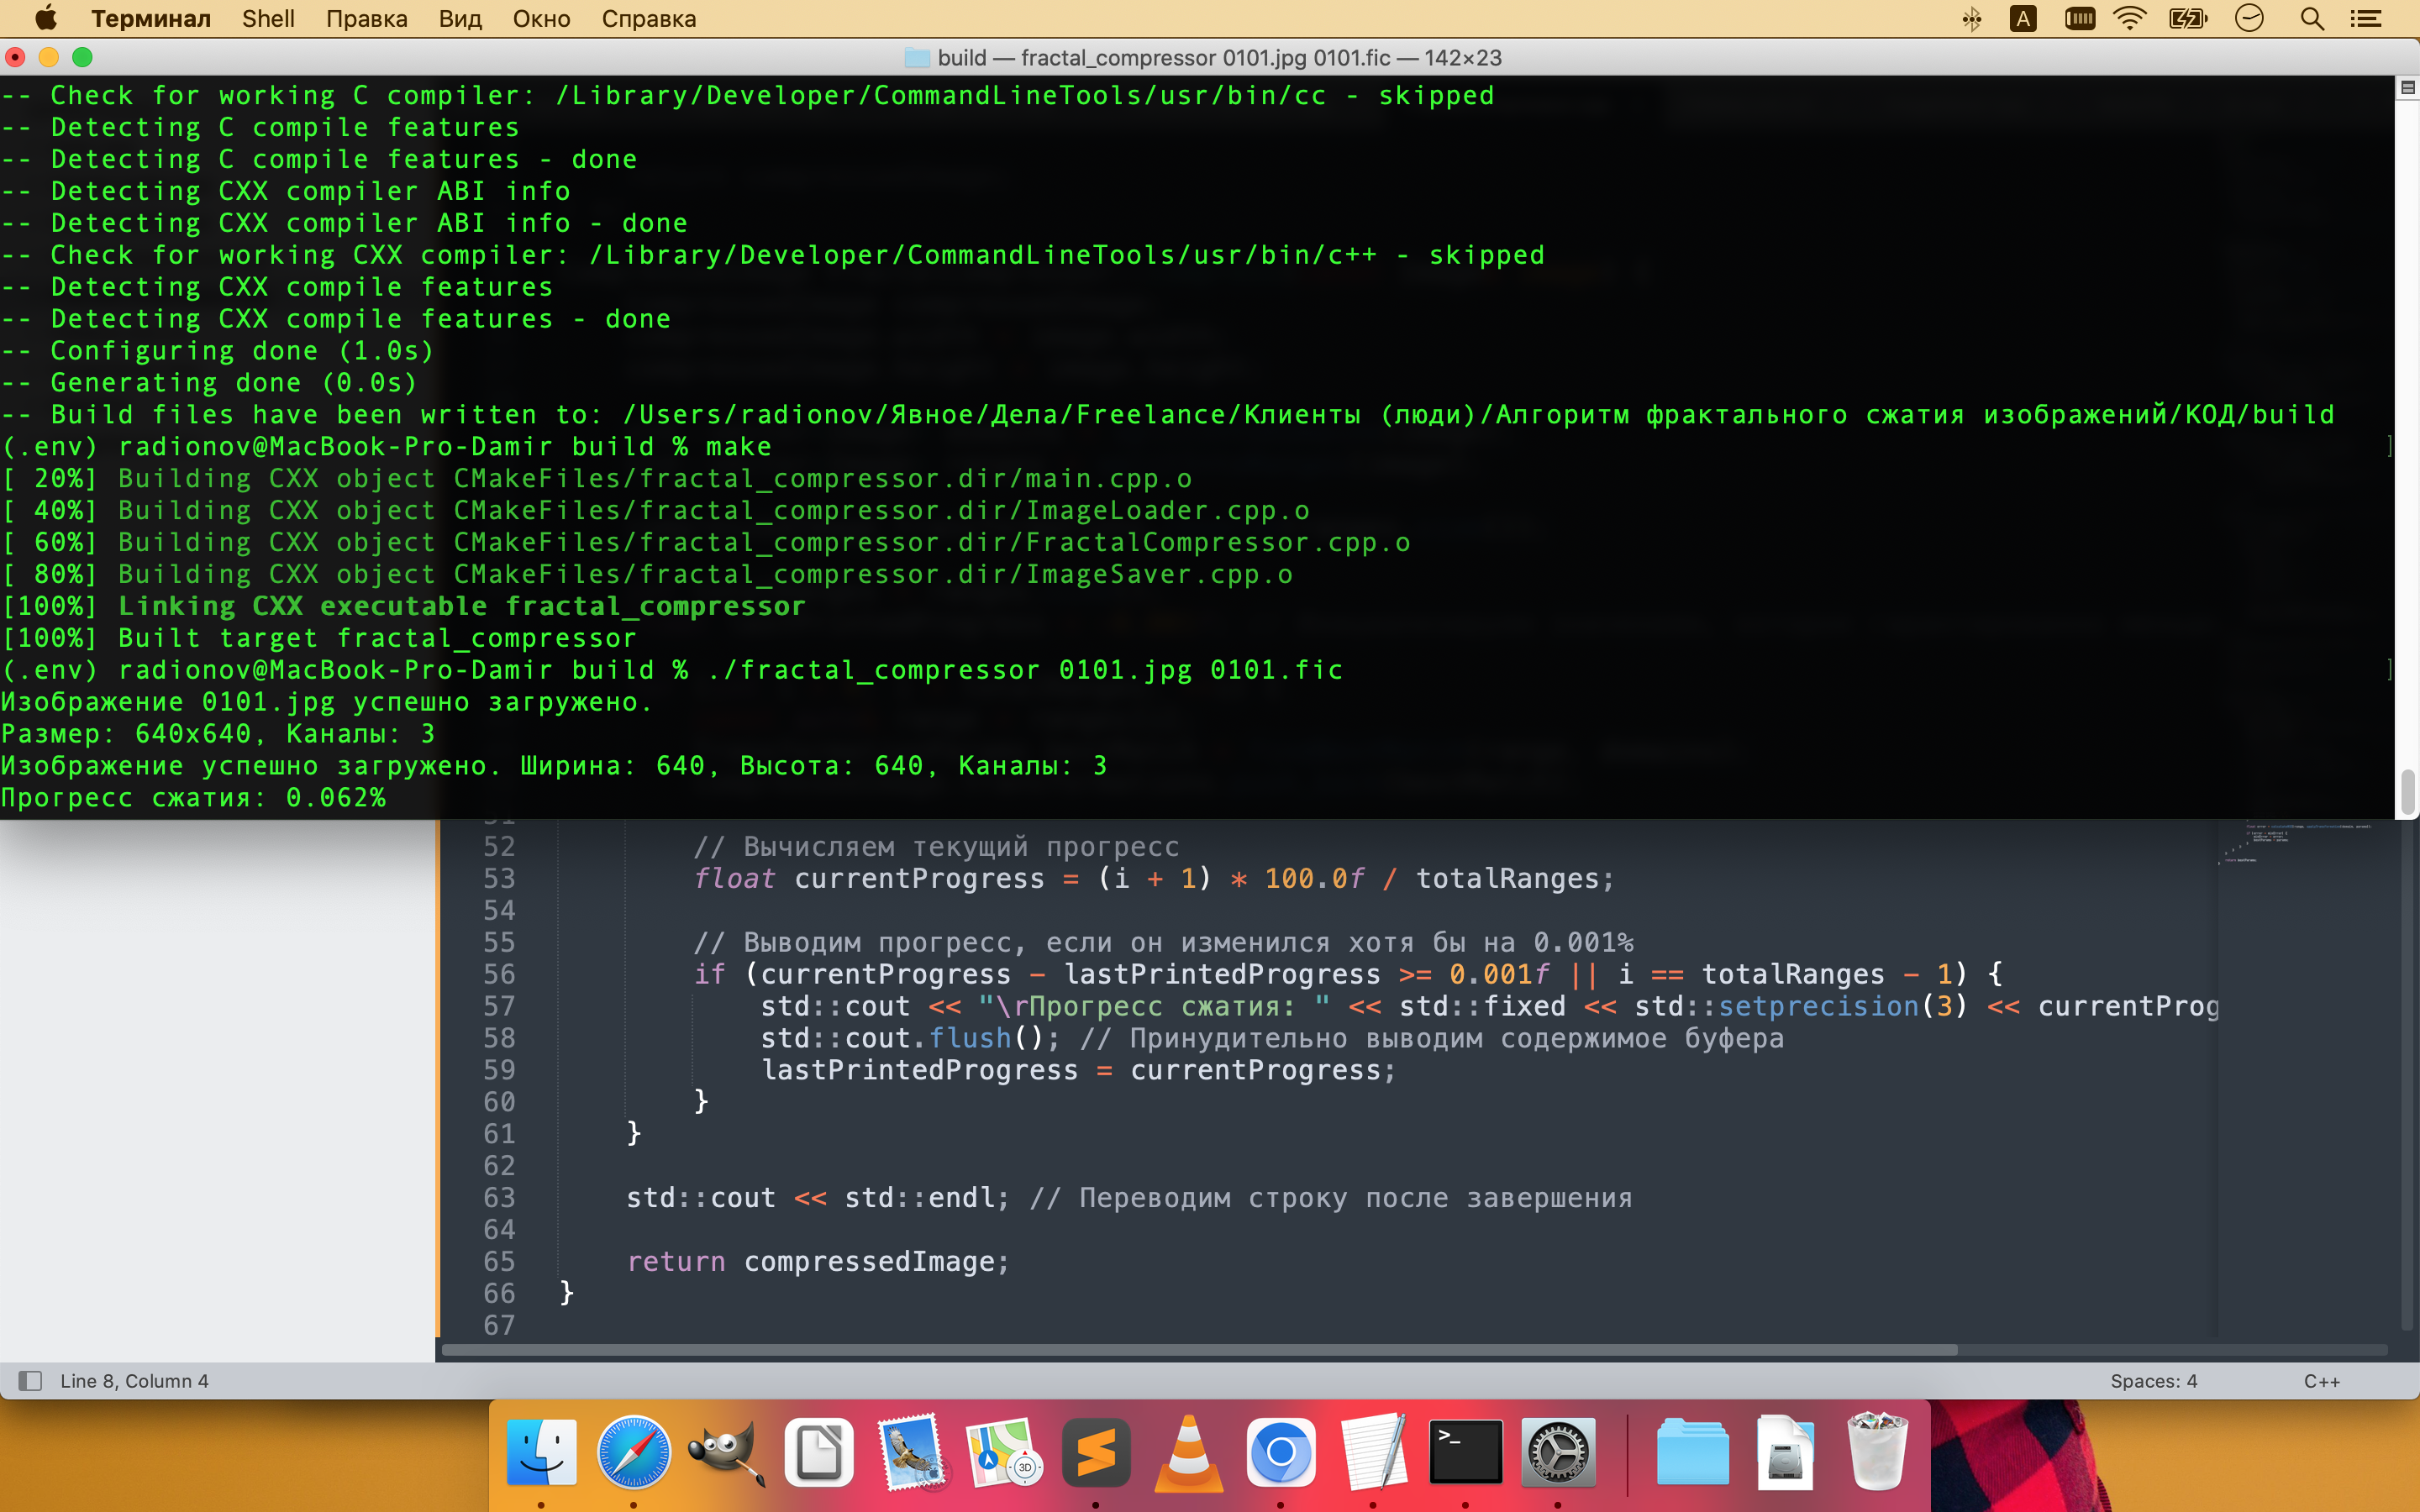Click 'Built target fractal_compressor' line
This screenshot has height=1512, width=2420.
[x=377, y=638]
